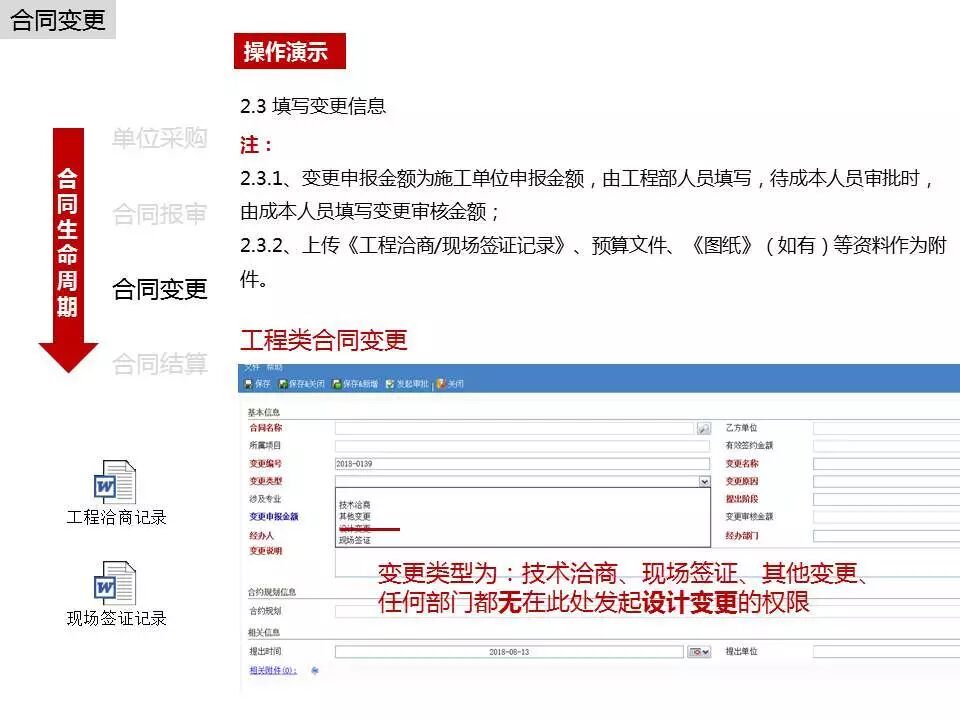This screenshot has width=960, height=720.
Task: Click the 经办人 field label
Action: pos(261,536)
